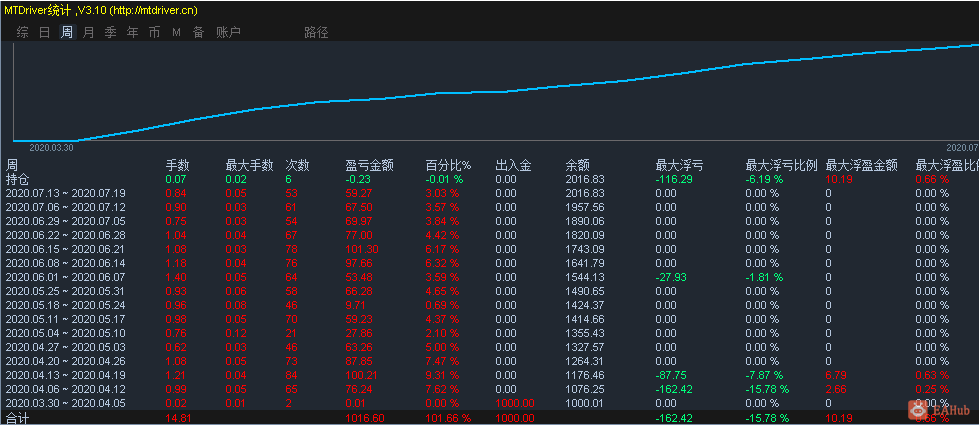
Task: Open the 账户 account tab
Action: point(229,32)
